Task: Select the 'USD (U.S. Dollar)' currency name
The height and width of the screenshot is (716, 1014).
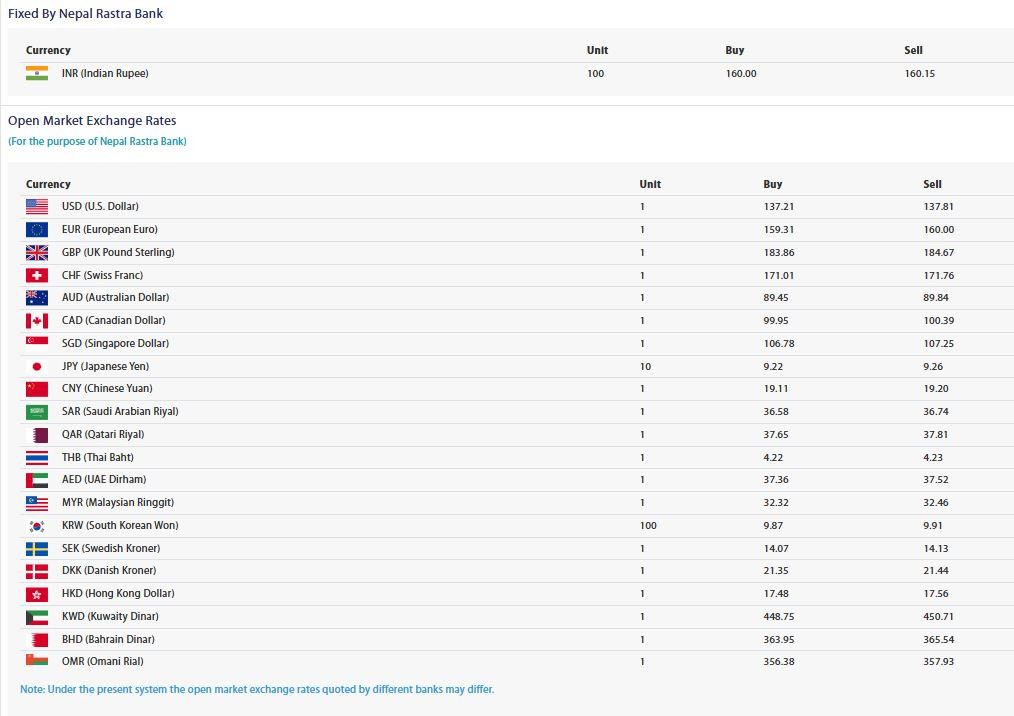Action: coord(100,206)
